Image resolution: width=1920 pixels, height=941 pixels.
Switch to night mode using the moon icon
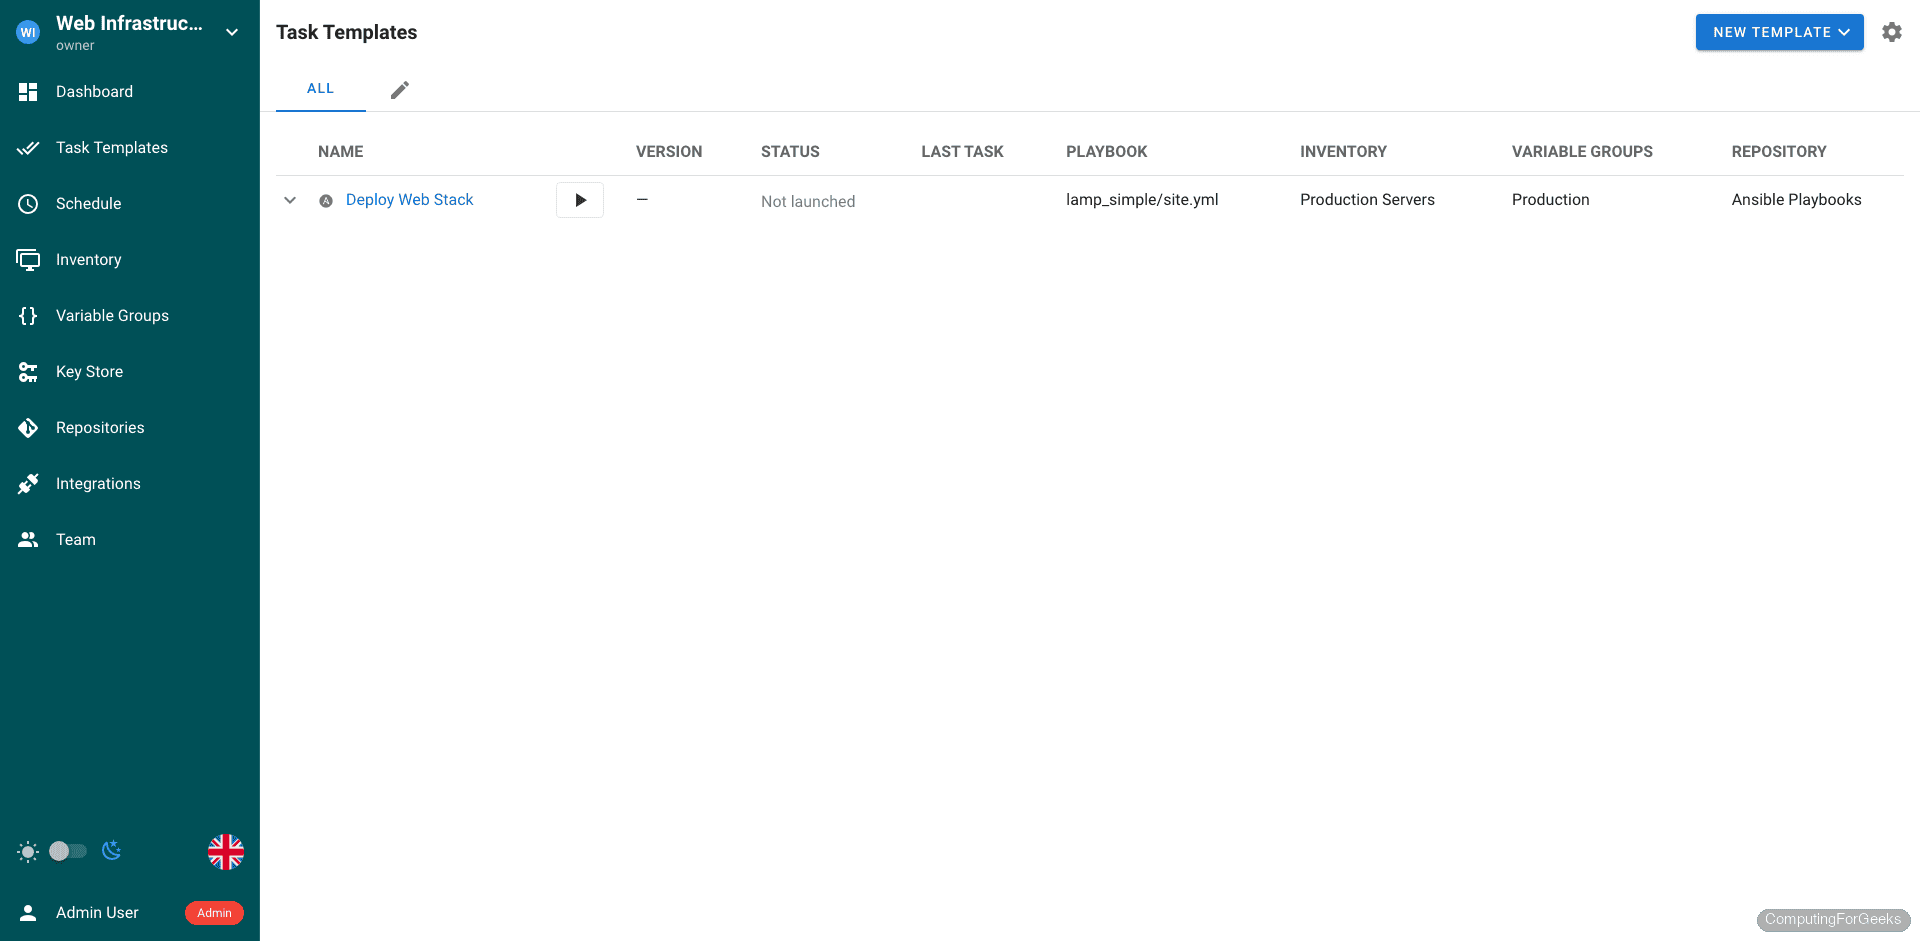coord(111,851)
